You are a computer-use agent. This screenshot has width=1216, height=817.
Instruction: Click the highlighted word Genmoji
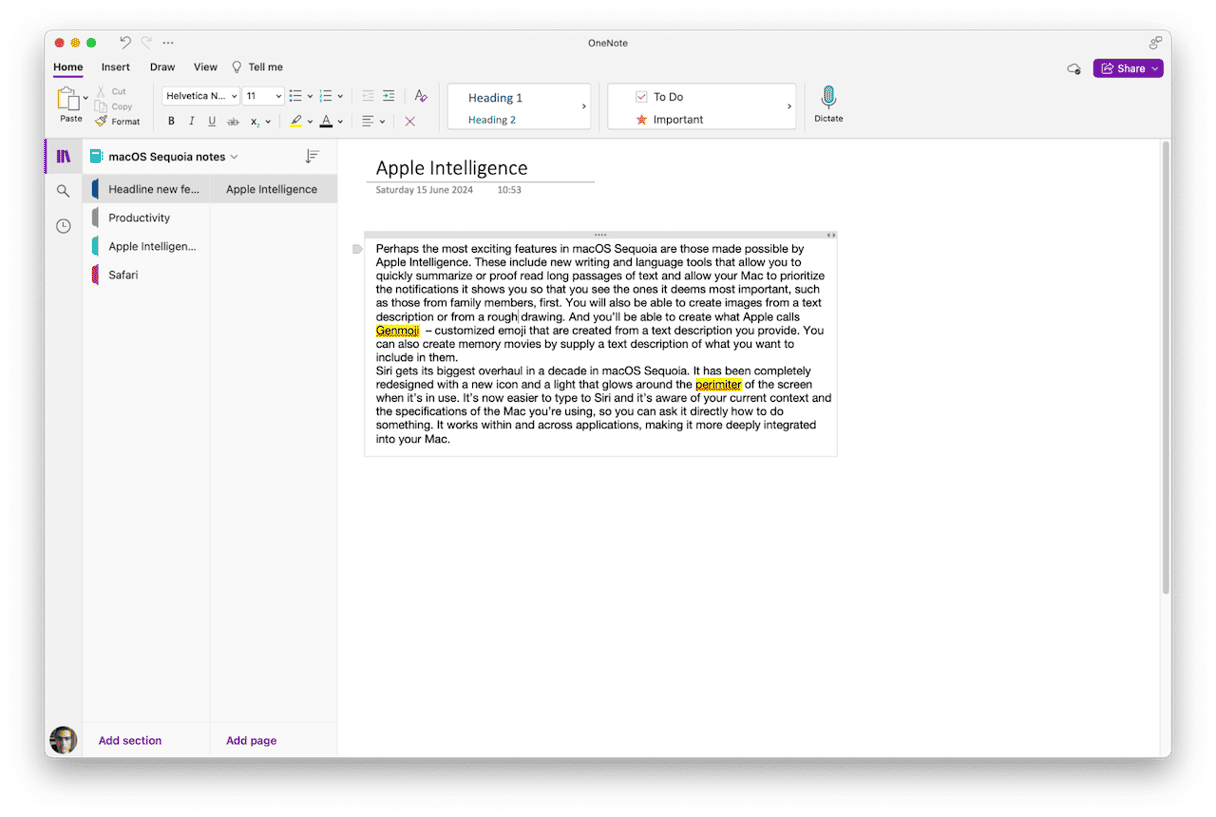tap(397, 330)
